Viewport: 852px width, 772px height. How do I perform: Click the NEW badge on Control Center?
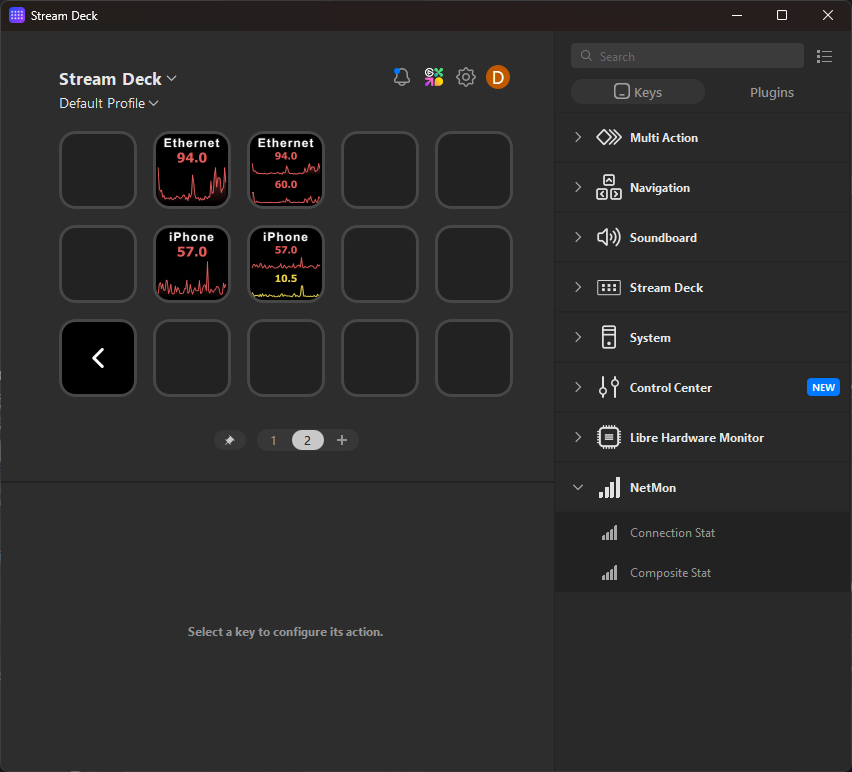823,387
